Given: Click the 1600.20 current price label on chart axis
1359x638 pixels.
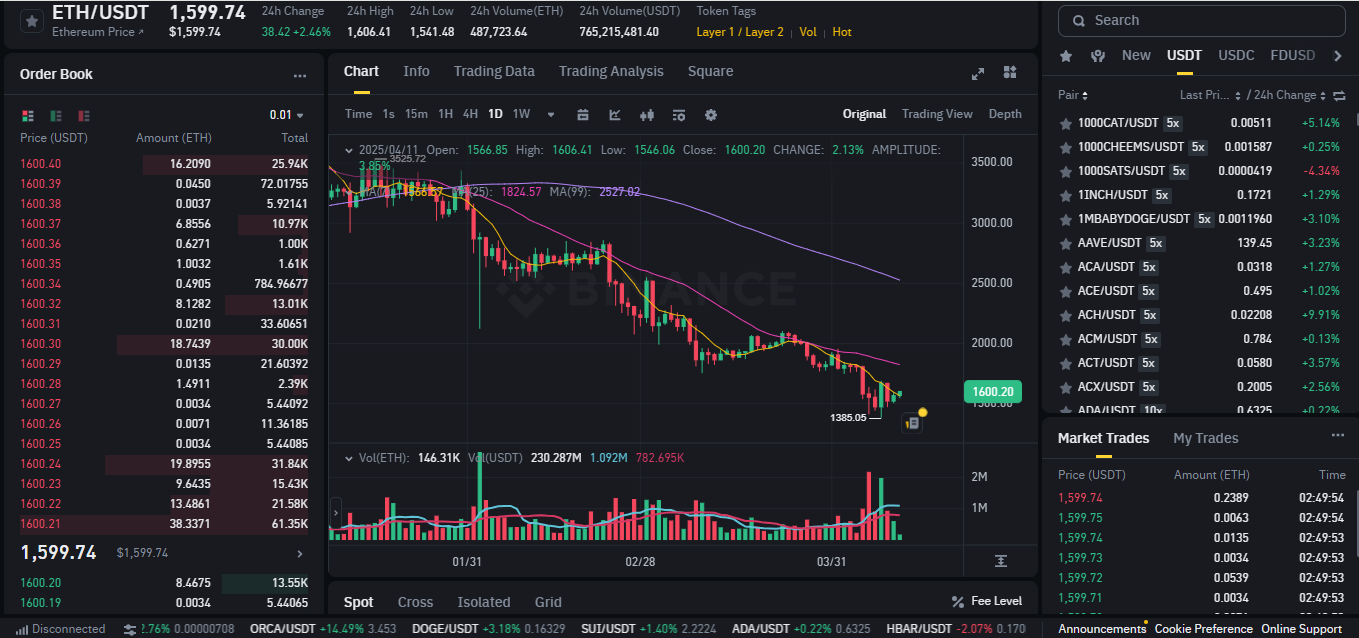Looking at the screenshot, I should [x=991, y=392].
